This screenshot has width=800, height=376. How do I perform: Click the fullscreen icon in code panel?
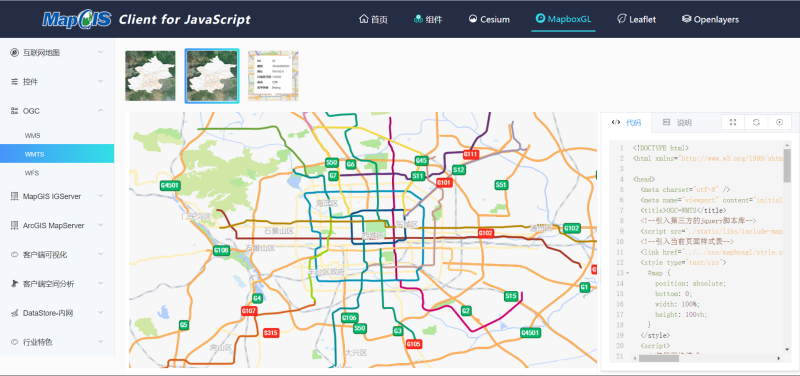(733, 122)
